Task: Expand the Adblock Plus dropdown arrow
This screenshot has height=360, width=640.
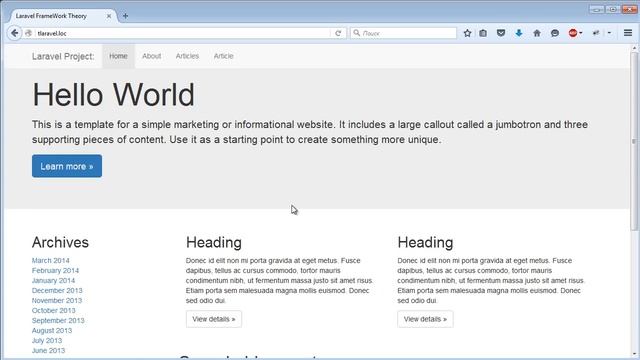Action: (581, 33)
